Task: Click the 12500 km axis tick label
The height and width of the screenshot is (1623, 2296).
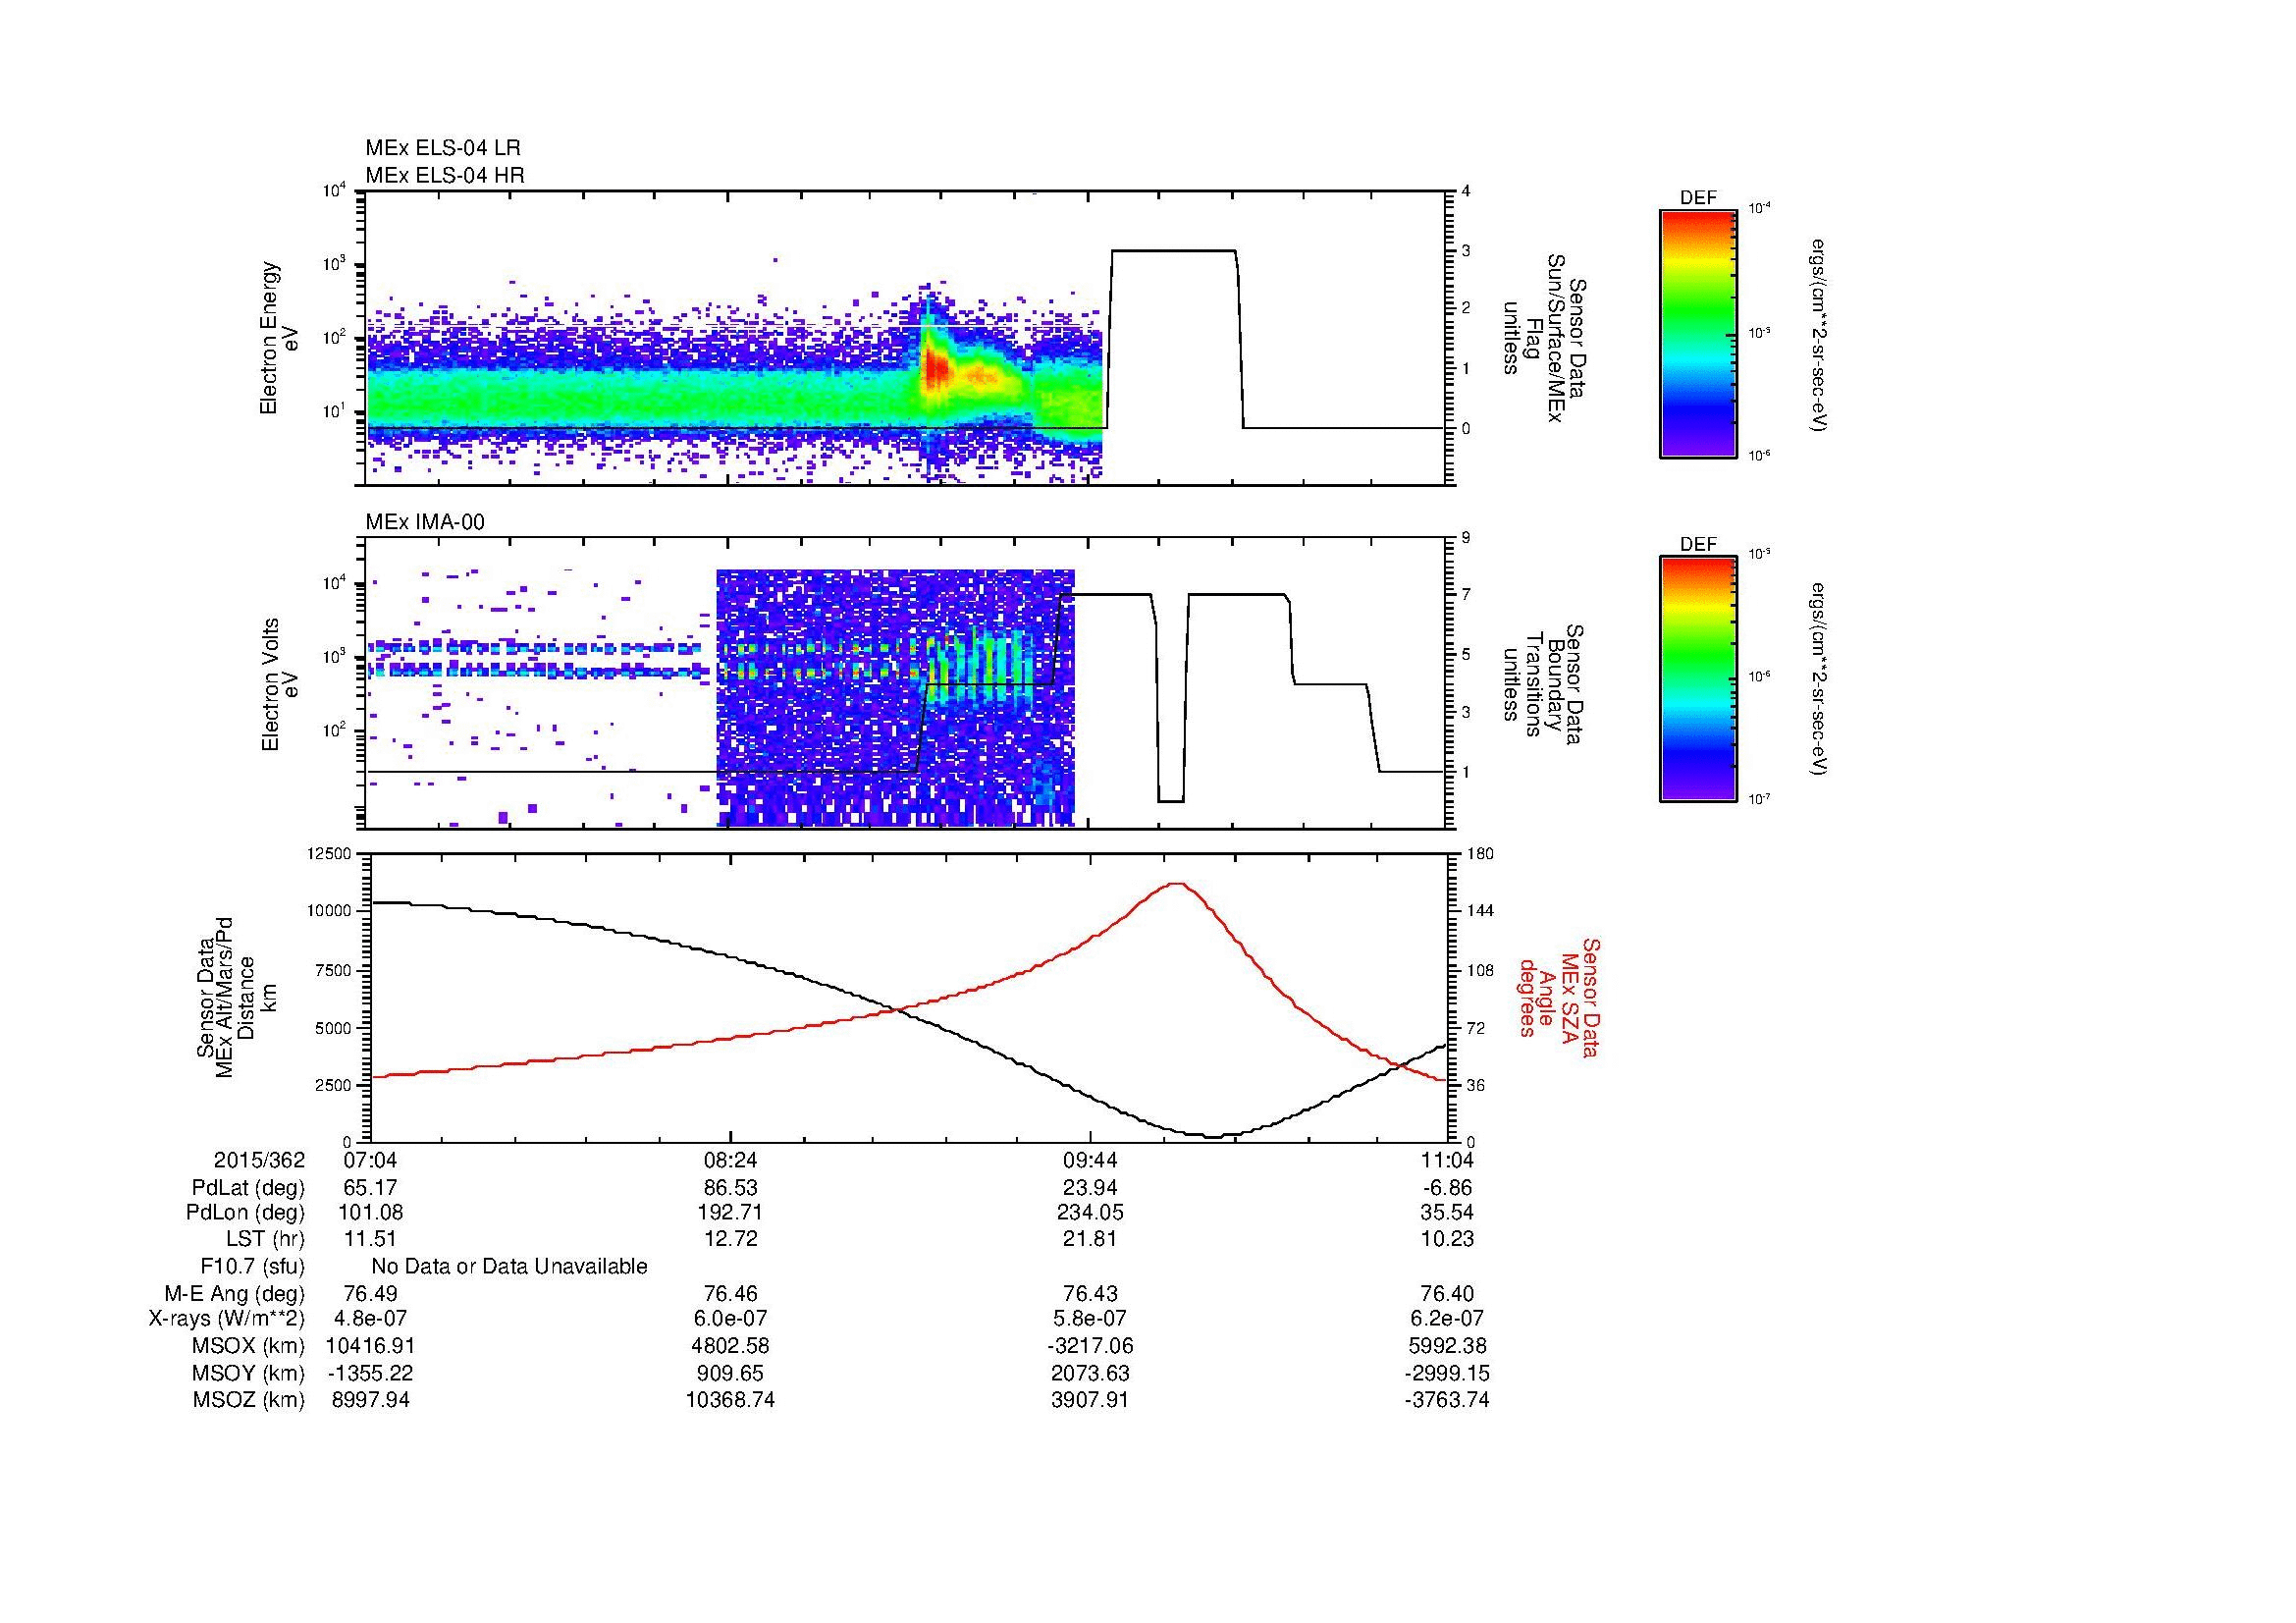Action: tap(331, 853)
